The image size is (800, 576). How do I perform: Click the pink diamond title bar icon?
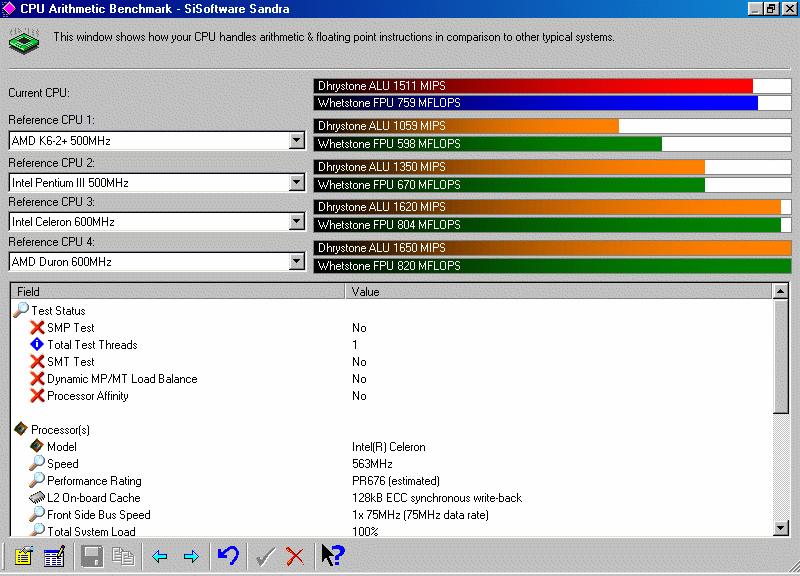(x=9, y=9)
